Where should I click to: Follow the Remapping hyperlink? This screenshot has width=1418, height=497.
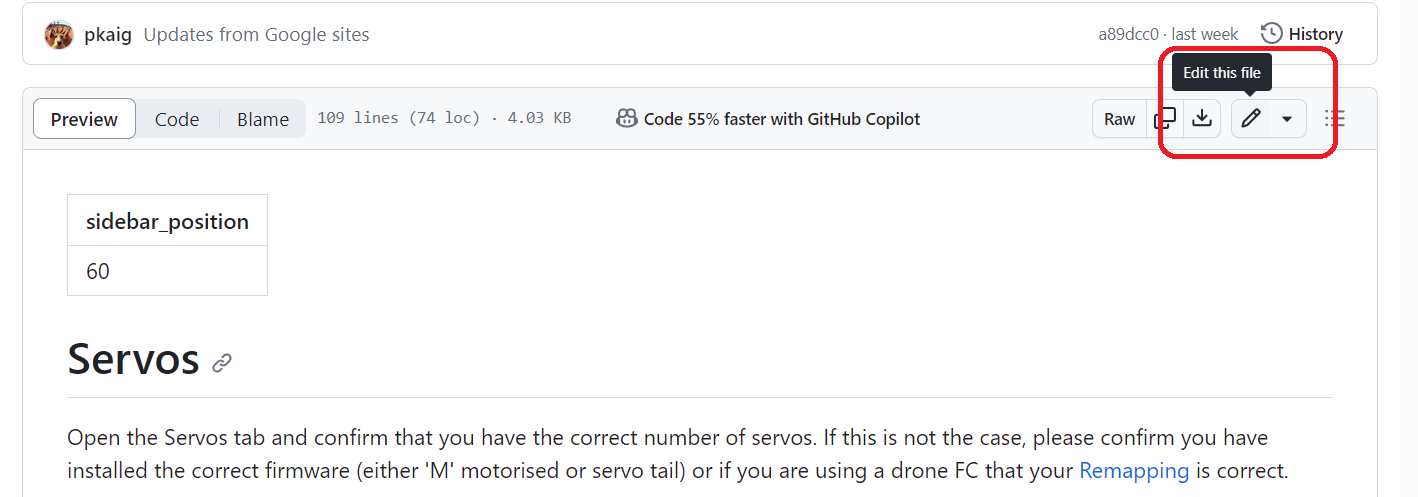point(1134,470)
